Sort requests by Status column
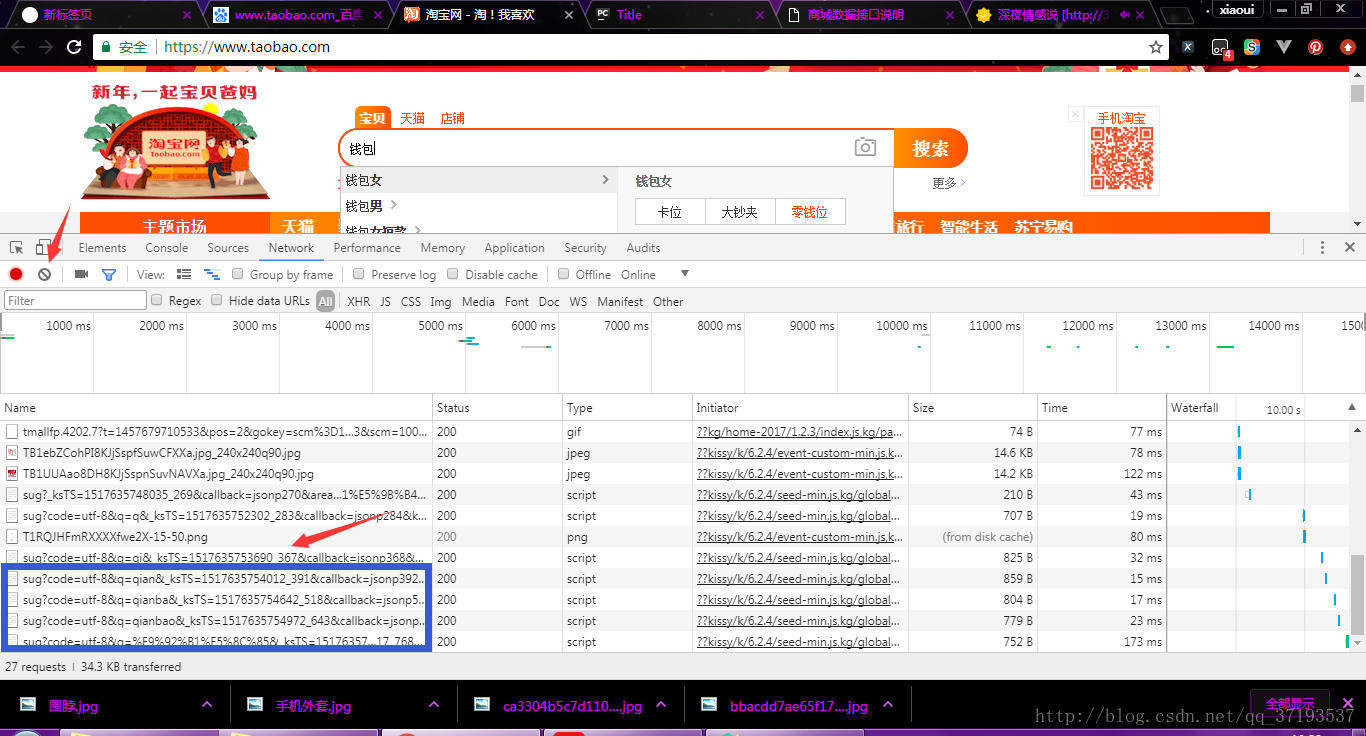 [498, 407]
